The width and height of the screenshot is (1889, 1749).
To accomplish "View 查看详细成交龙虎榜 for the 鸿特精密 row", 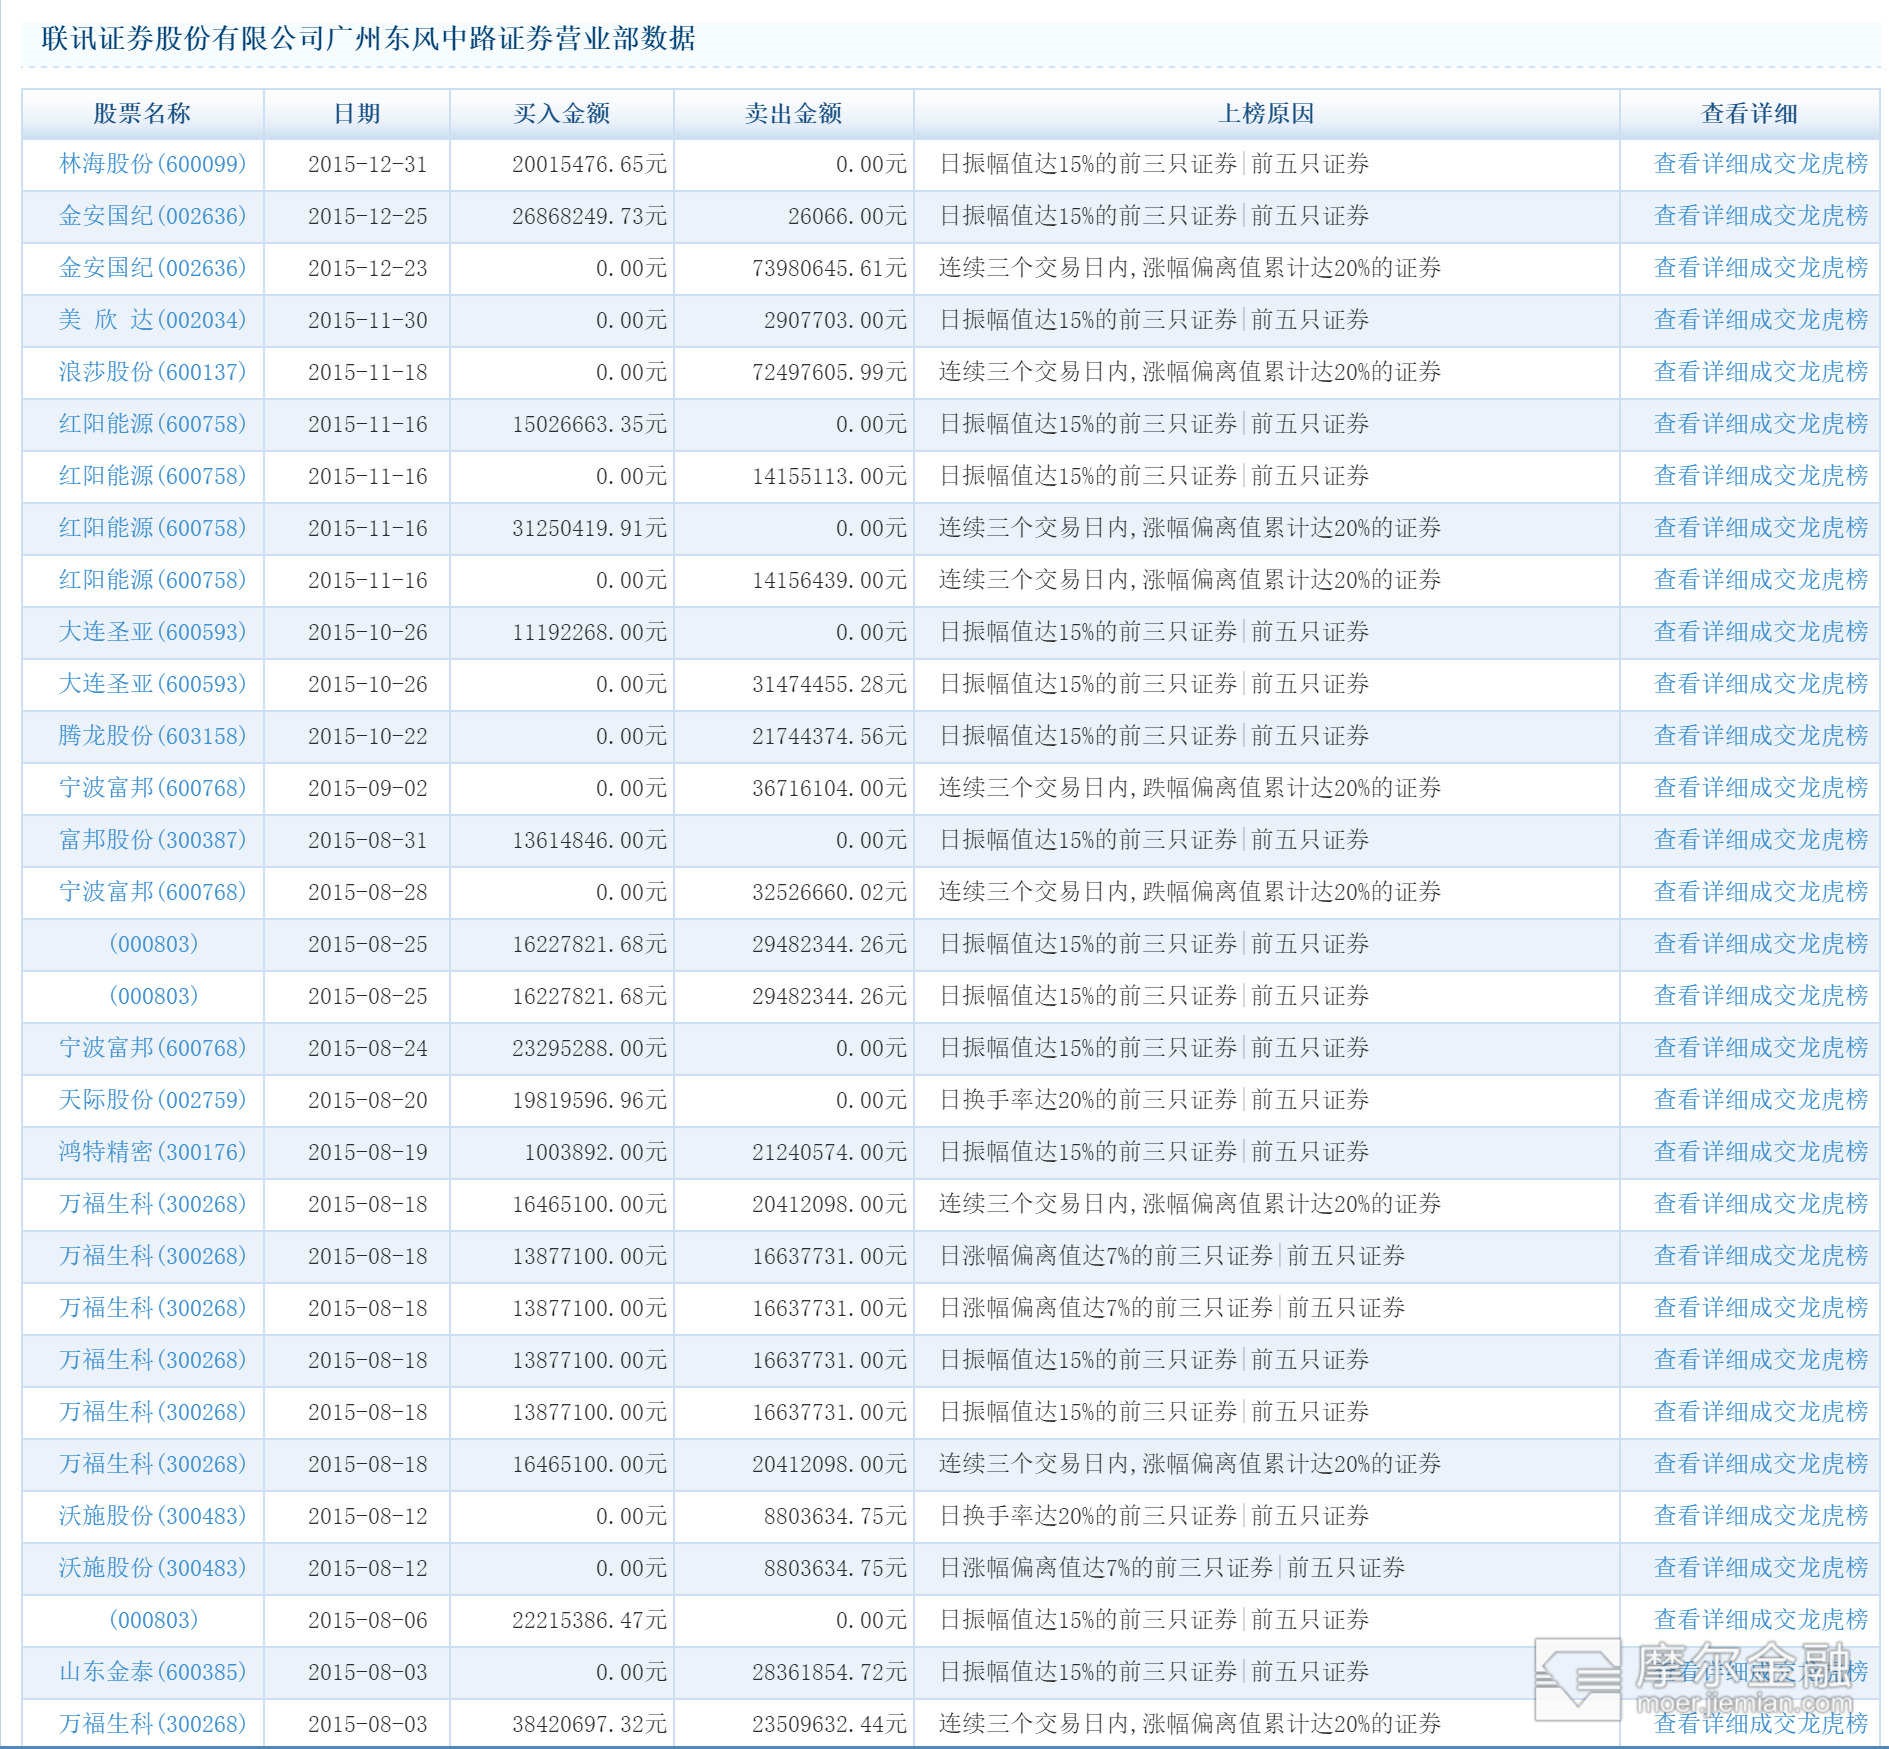I will (1761, 1152).
